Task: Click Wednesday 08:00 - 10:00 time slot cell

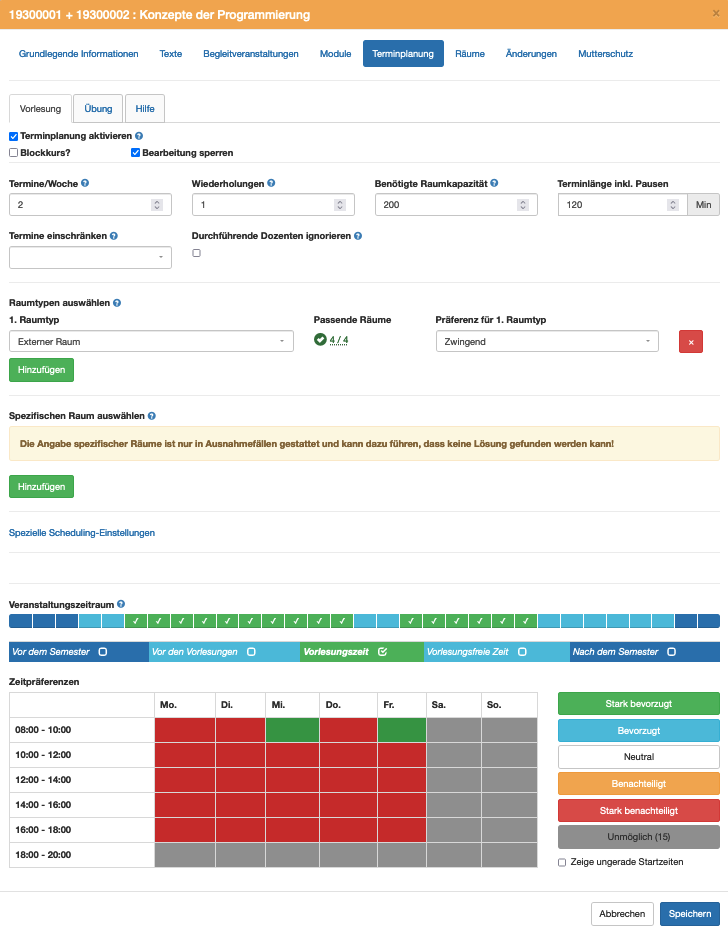Action: [293, 730]
